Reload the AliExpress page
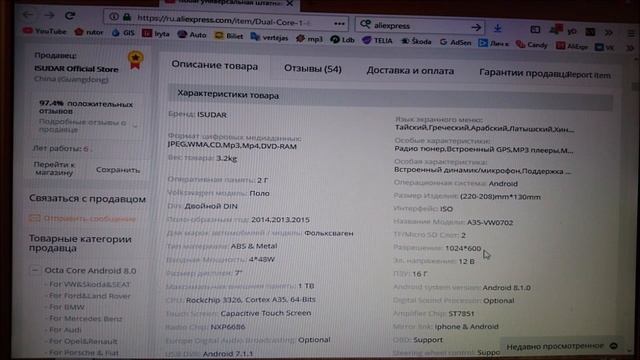Screen dimensions: 640x360 click(70, 16)
